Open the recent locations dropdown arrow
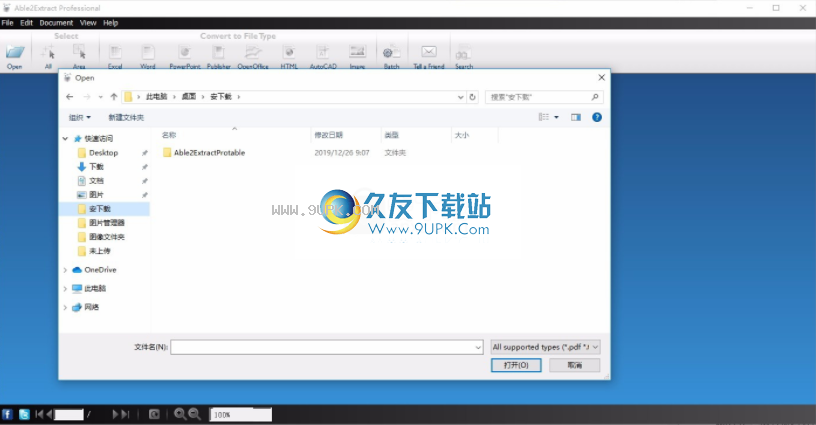The height and width of the screenshot is (425, 816). tap(100, 97)
